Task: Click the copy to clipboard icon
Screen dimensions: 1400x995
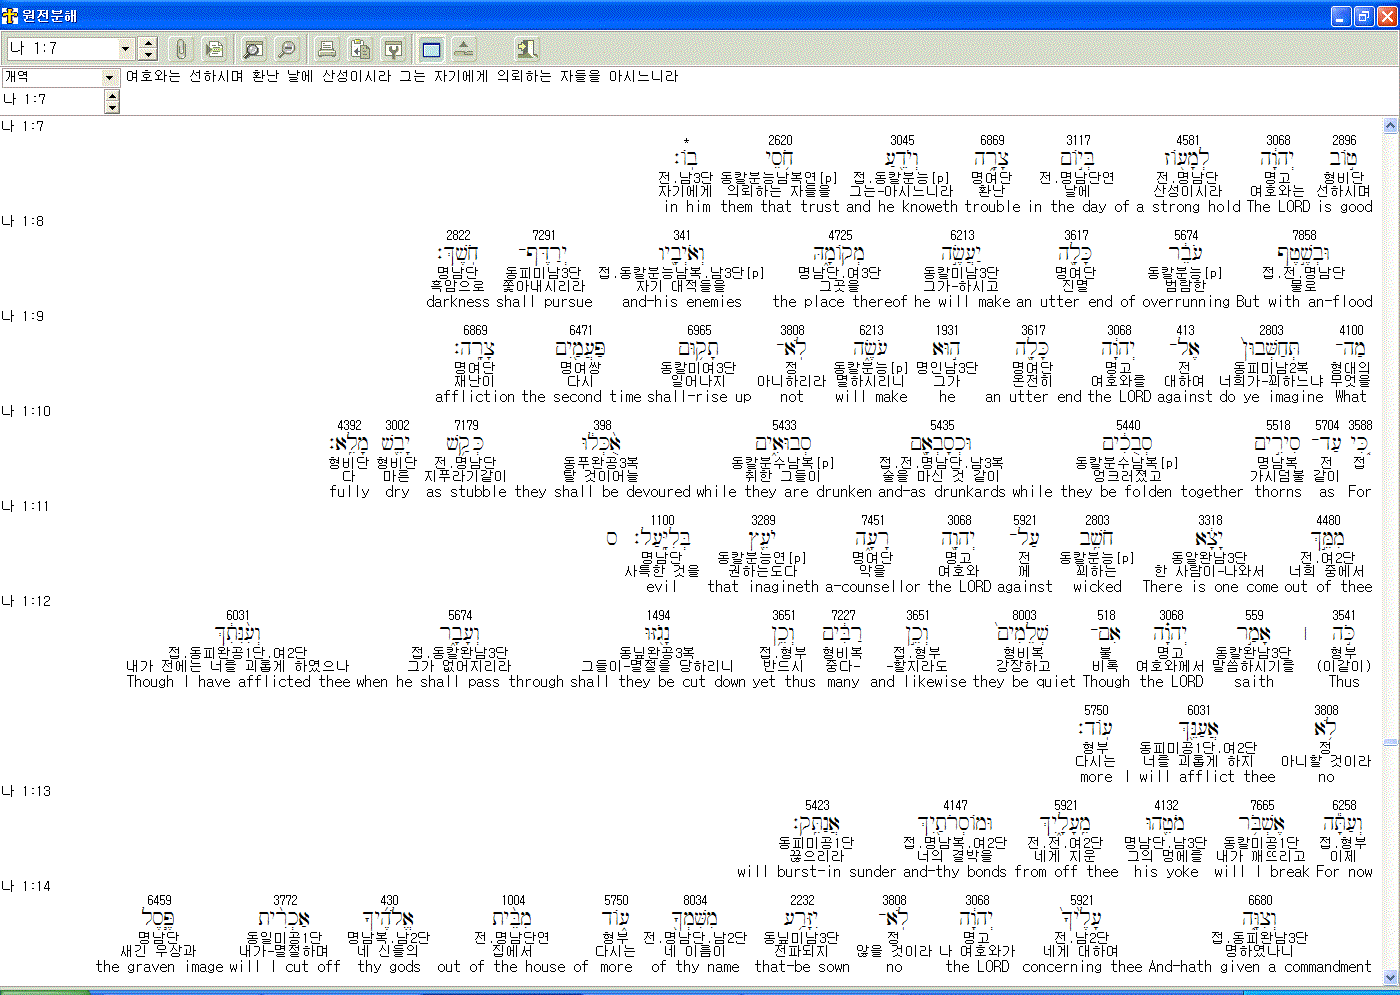Action: point(360,49)
